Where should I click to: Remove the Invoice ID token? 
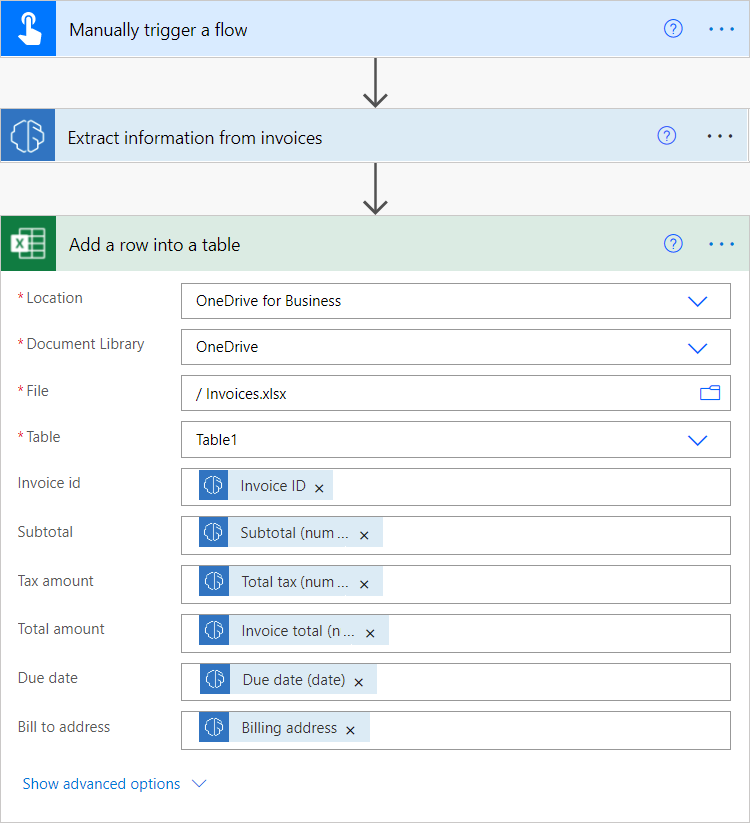tap(318, 486)
